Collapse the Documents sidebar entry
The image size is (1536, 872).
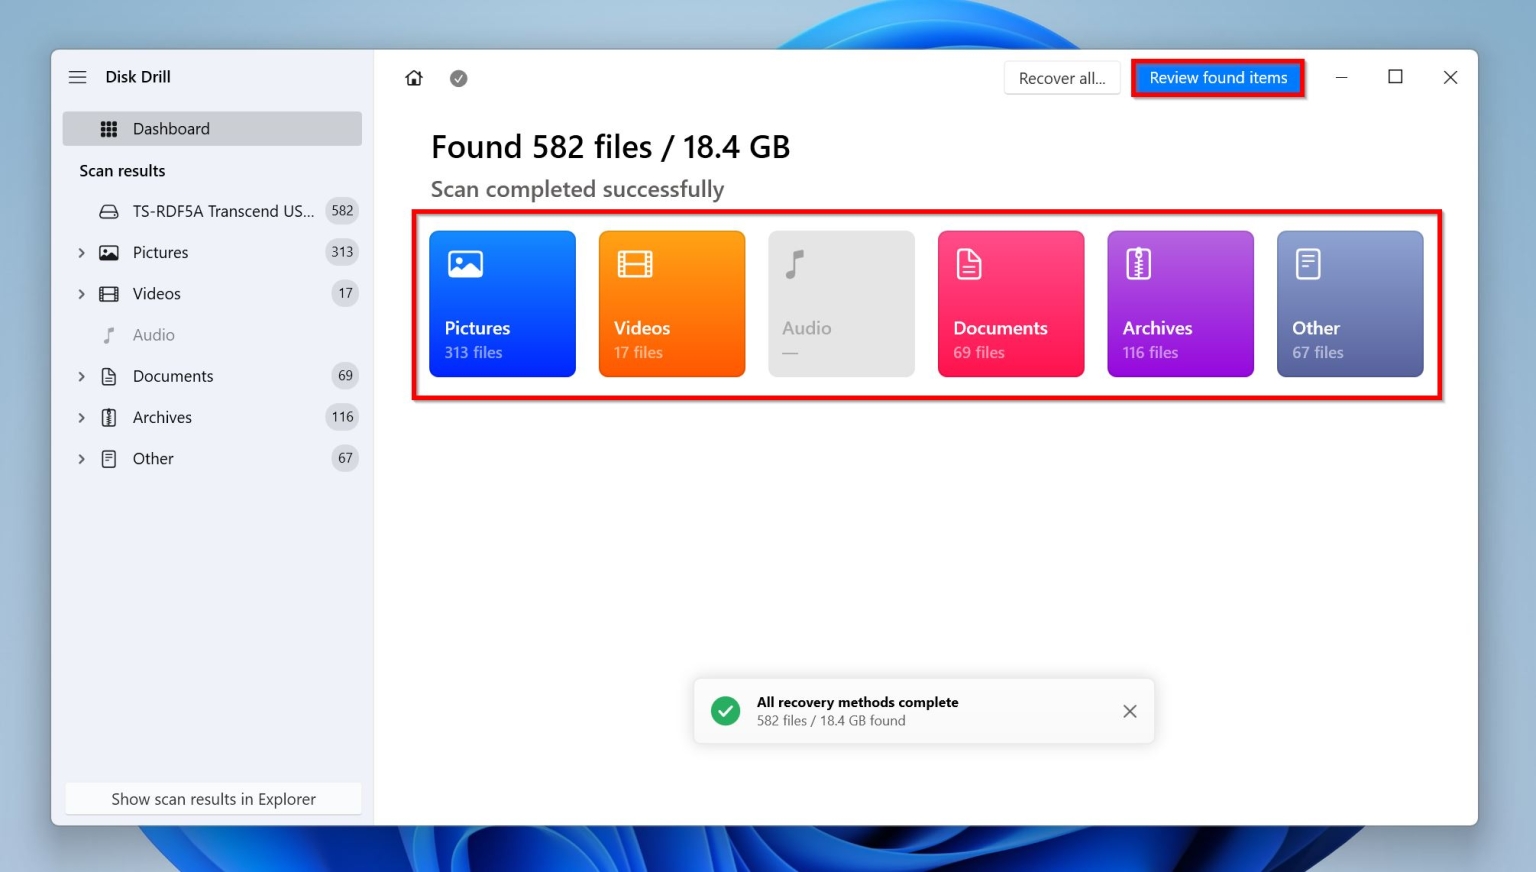tap(82, 376)
